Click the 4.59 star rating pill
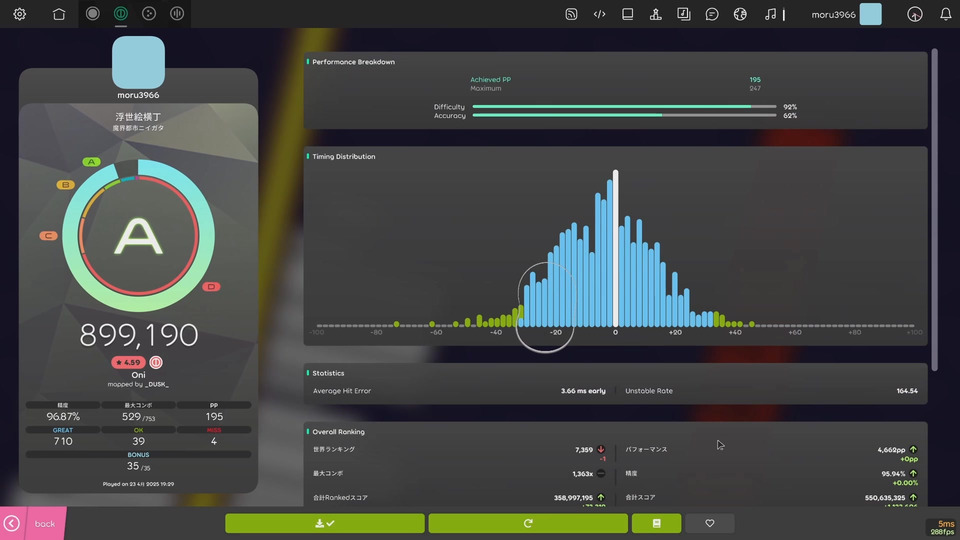Viewport: 960px width, 540px height. point(128,362)
